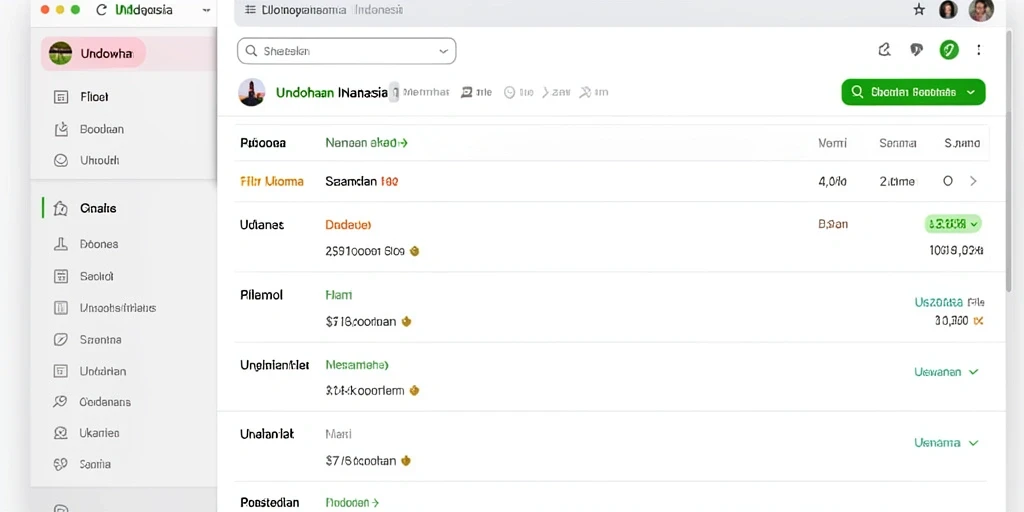
Task: Open the chevron on the green button
Action: [x=970, y=92]
